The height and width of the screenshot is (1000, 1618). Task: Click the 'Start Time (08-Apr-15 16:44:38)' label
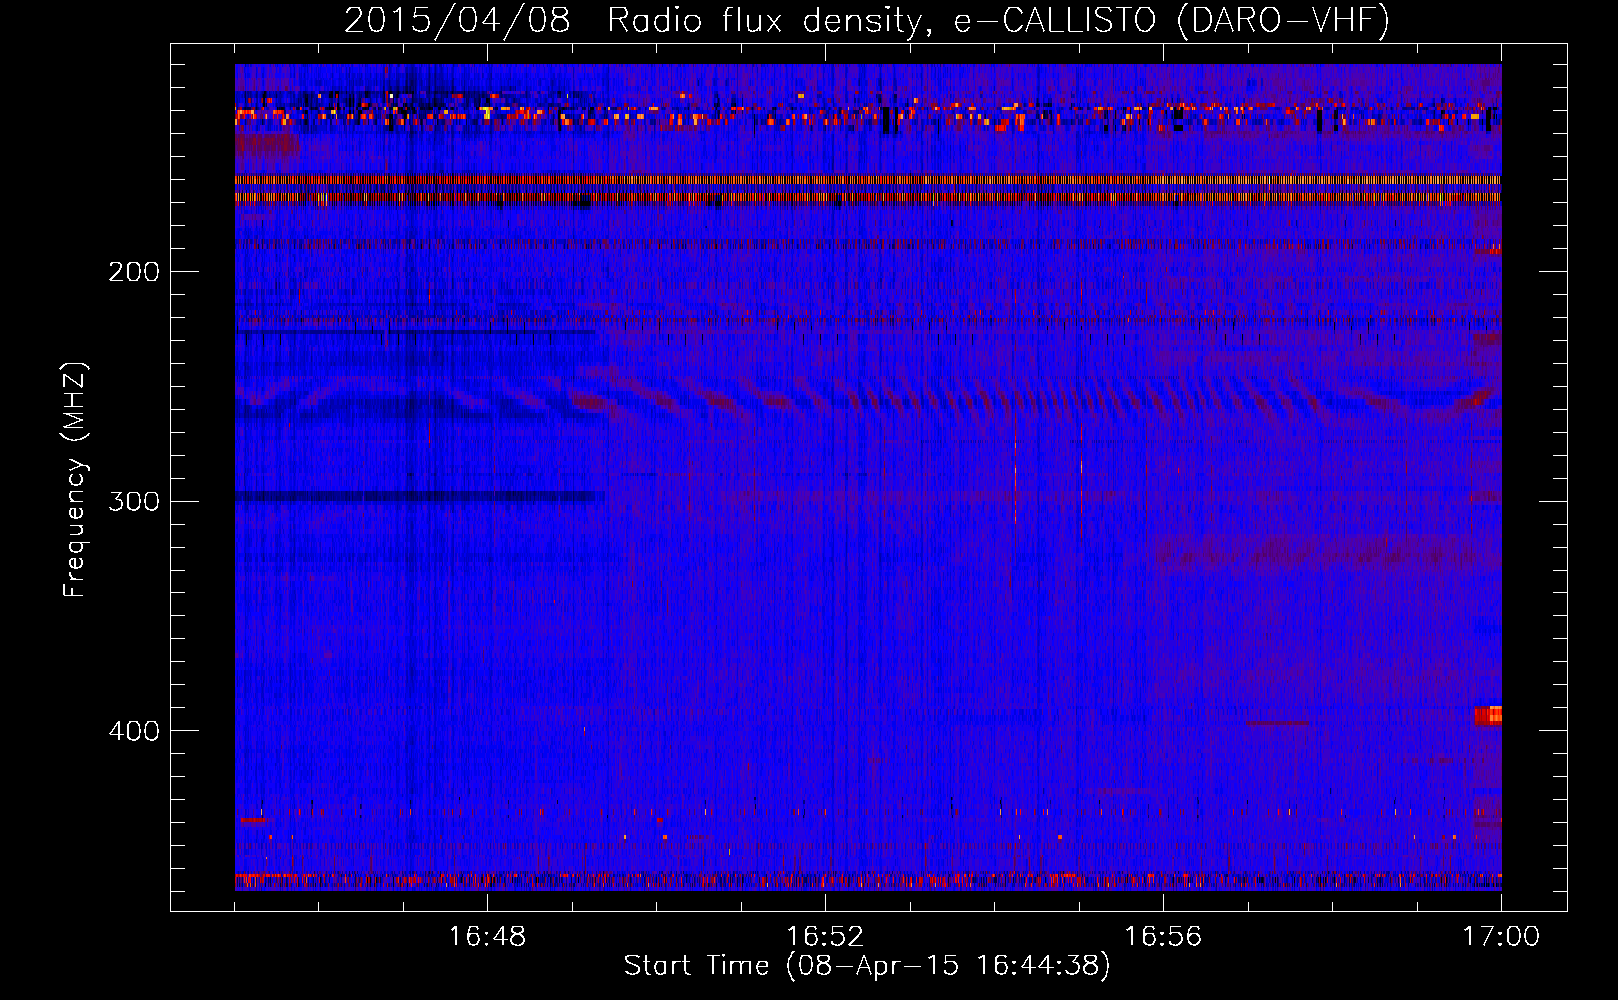(867, 966)
